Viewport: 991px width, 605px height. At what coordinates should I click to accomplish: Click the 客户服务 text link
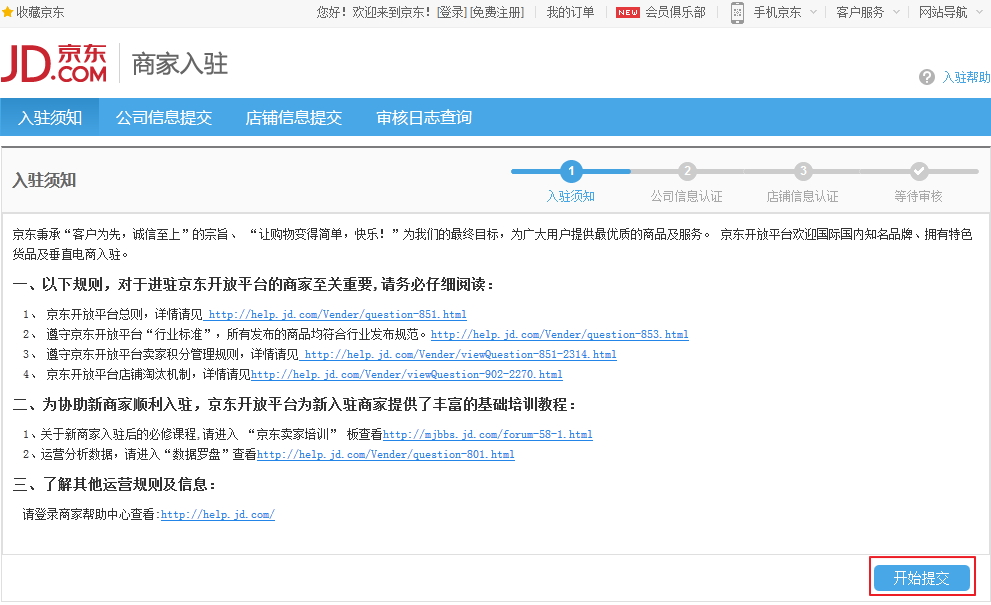point(860,12)
